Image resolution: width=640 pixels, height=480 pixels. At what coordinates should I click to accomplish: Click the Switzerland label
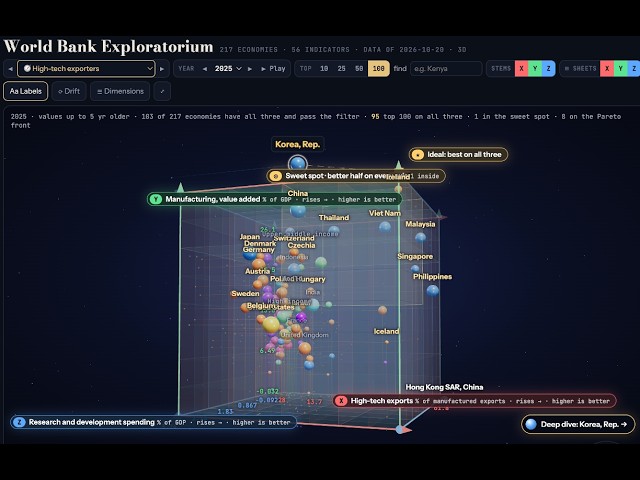coord(294,238)
